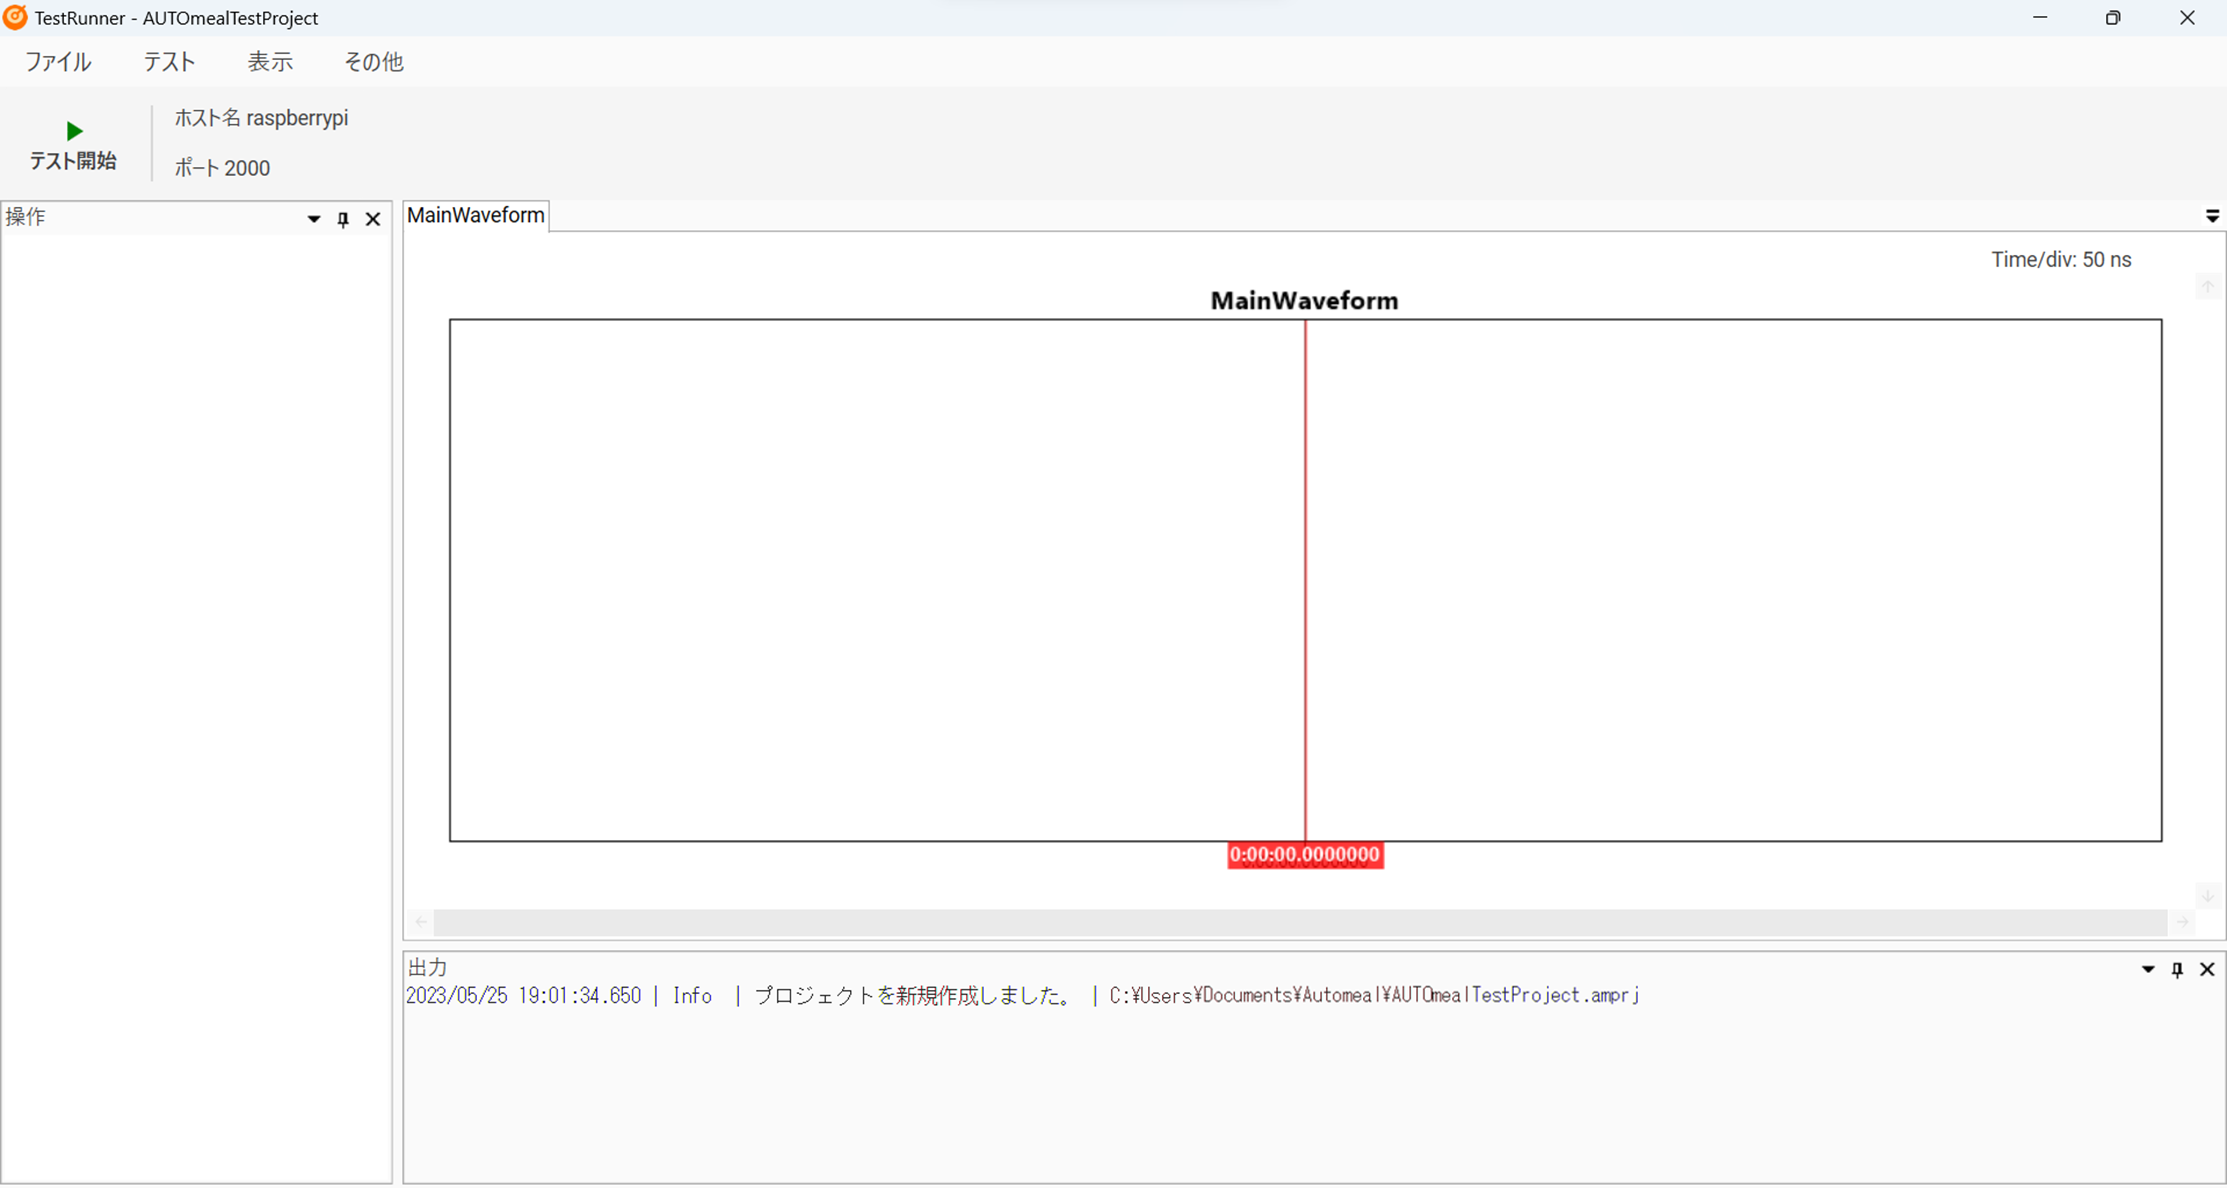Viewport: 2227px width, 1188px height.
Task: Open the document tab list dropdown
Action: [2212, 216]
